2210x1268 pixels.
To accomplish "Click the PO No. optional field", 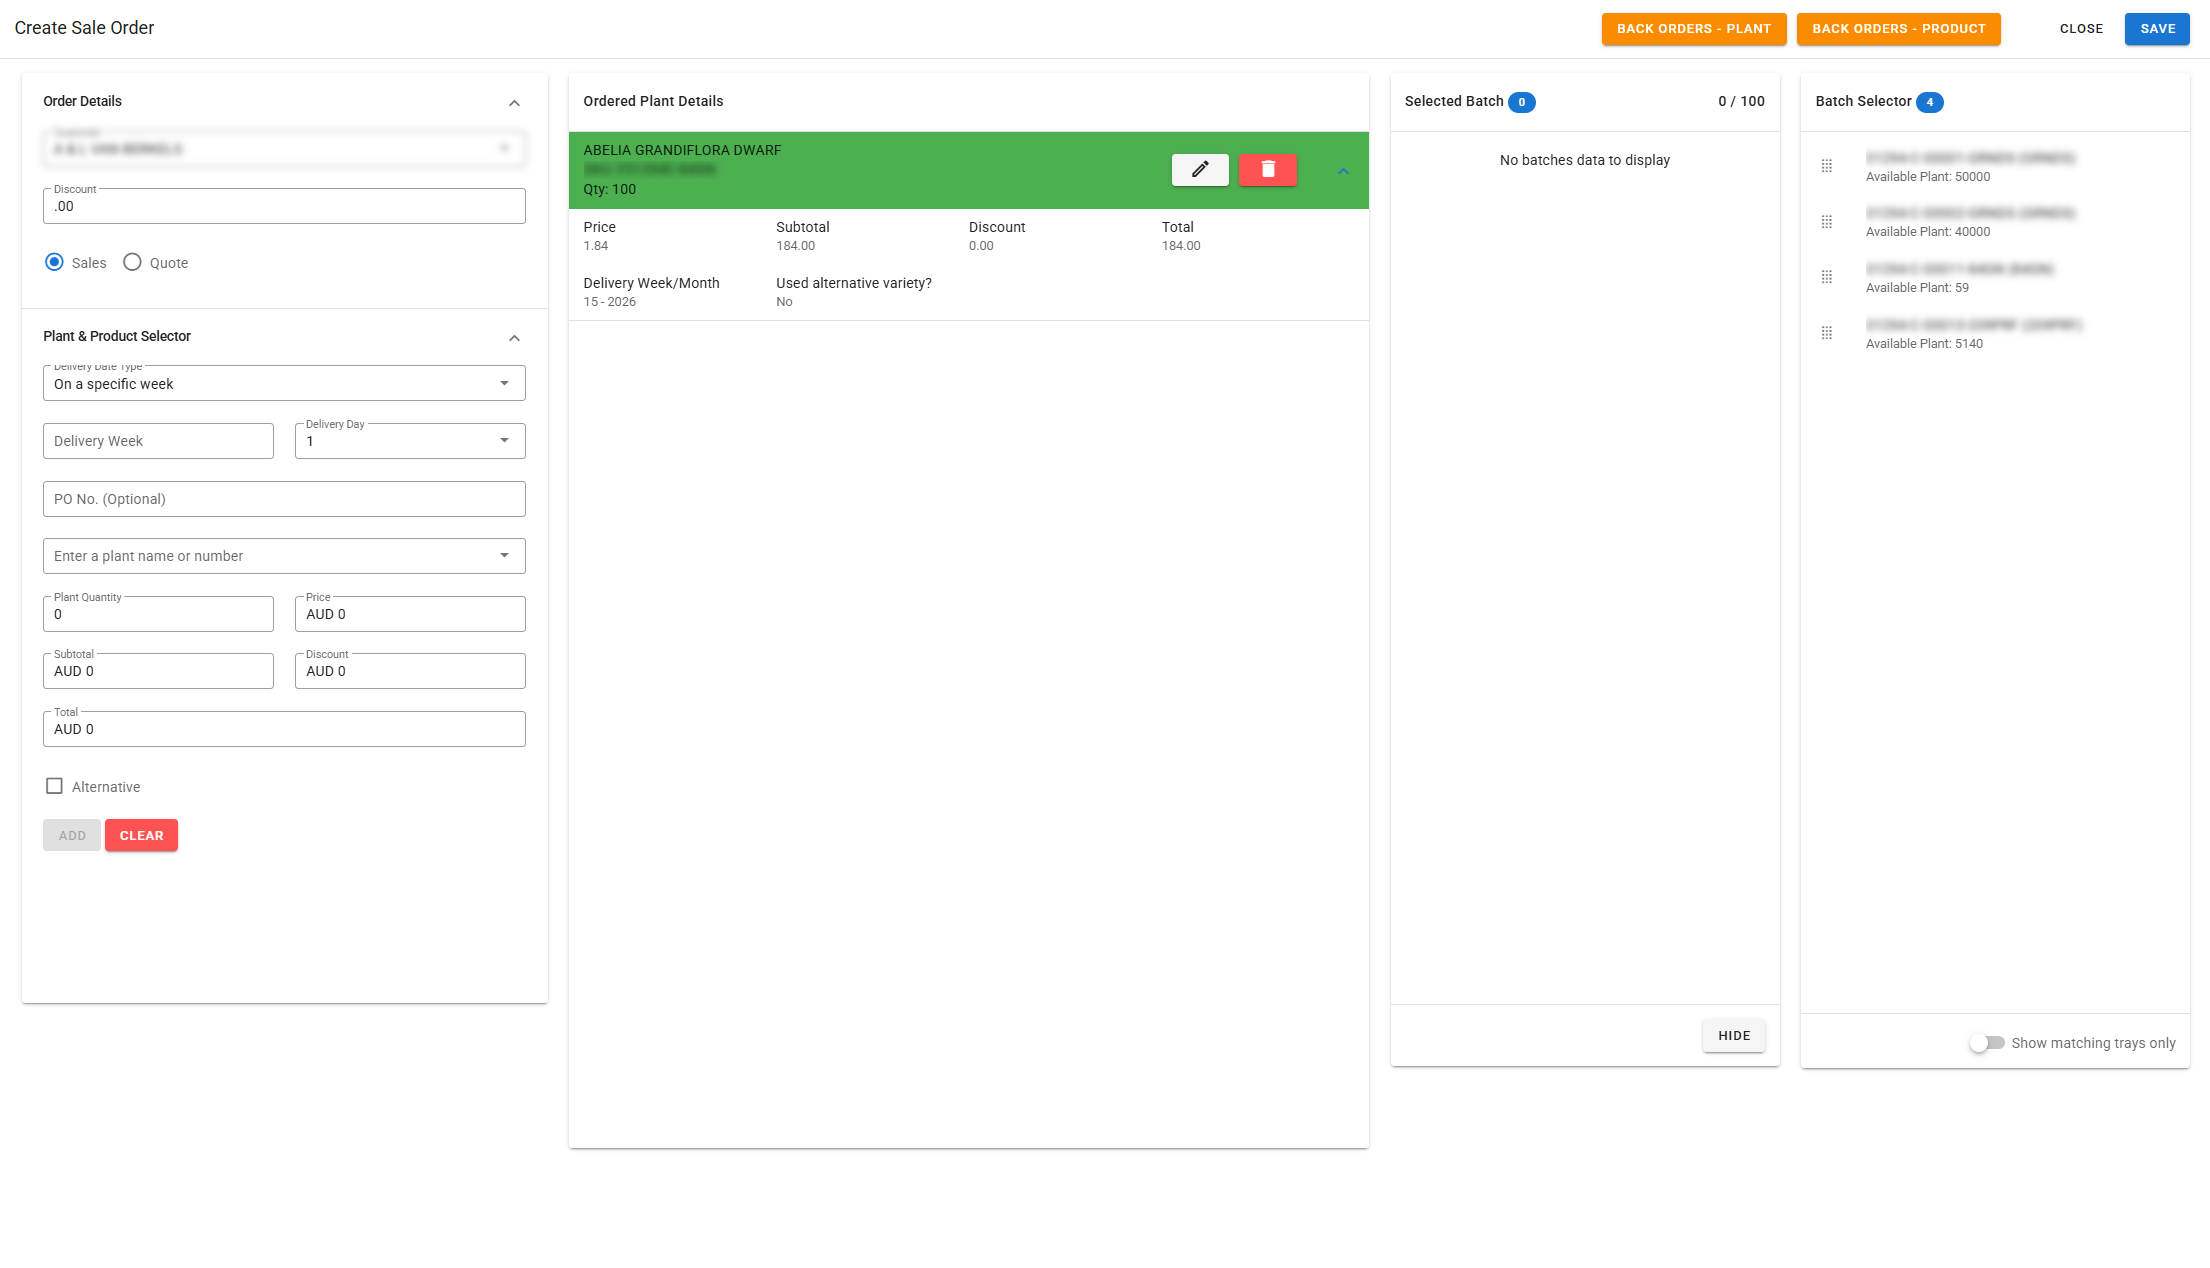I will coord(284,499).
